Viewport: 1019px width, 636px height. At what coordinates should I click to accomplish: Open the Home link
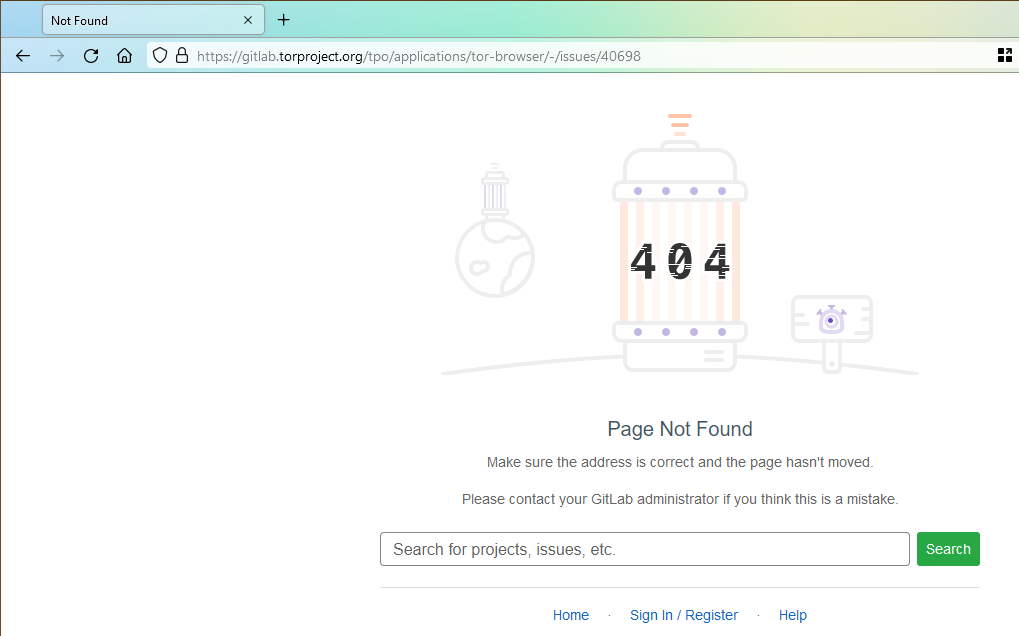tap(570, 614)
